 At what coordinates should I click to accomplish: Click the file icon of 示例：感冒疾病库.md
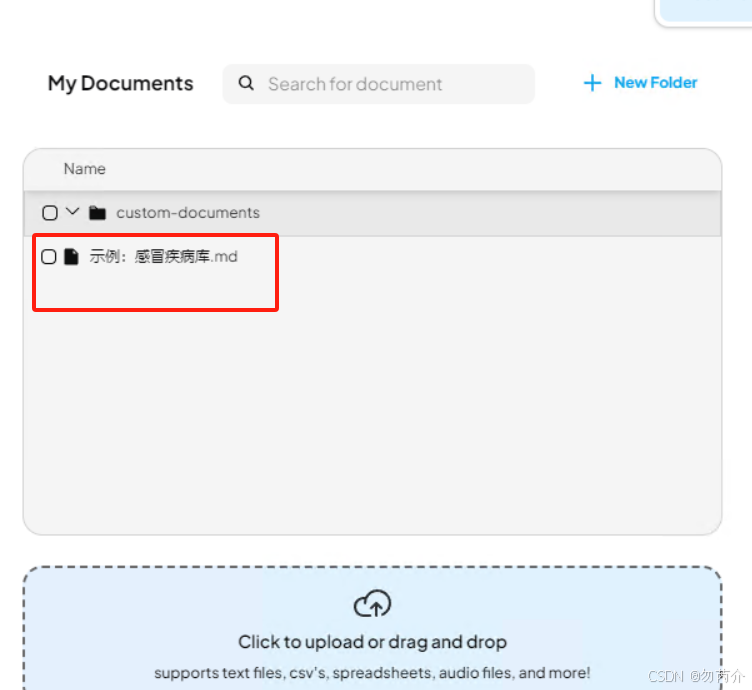tap(71, 257)
